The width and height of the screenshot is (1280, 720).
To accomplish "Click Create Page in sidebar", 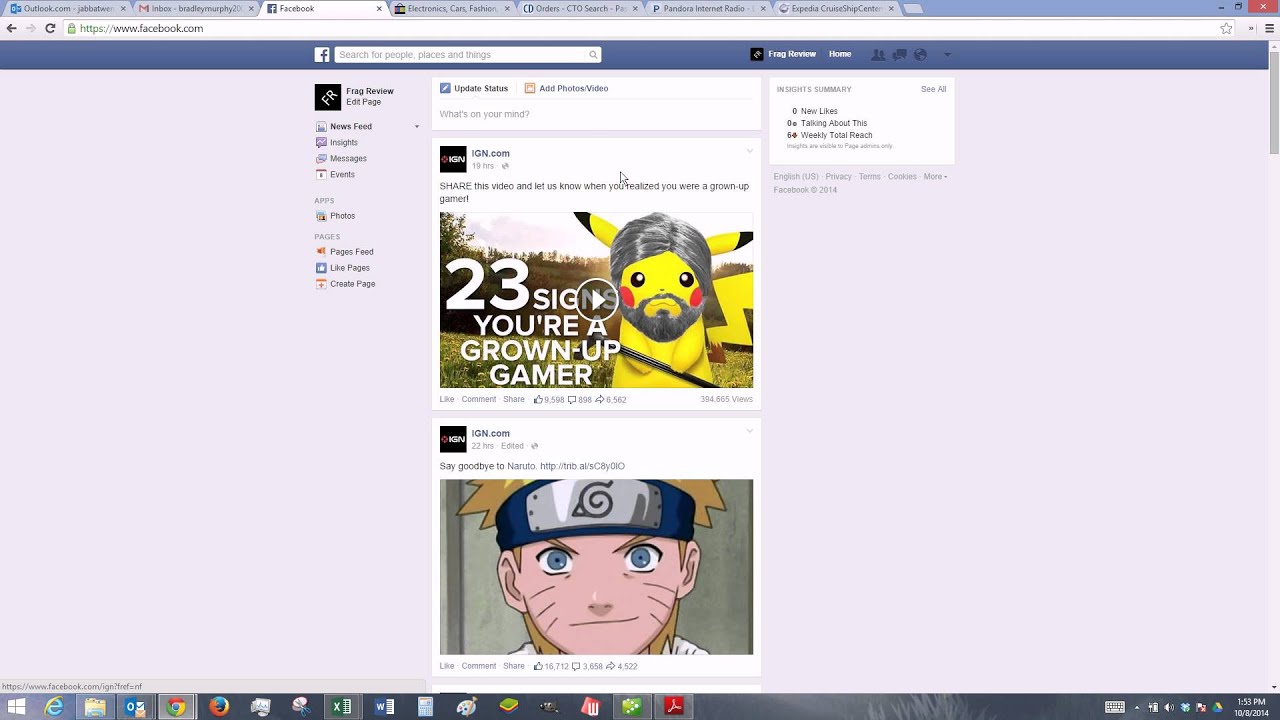I will pos(353,284).
